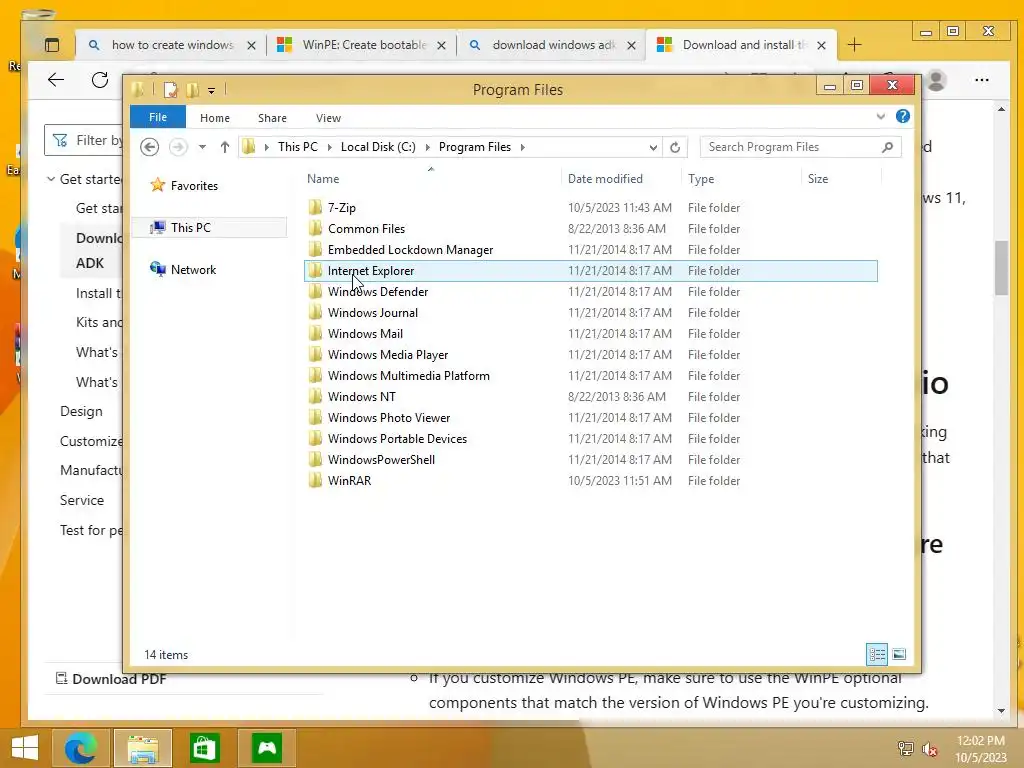
Task: Open File Explorer taskbar icon
Action: pyautogui.click(x=143, y=748)
